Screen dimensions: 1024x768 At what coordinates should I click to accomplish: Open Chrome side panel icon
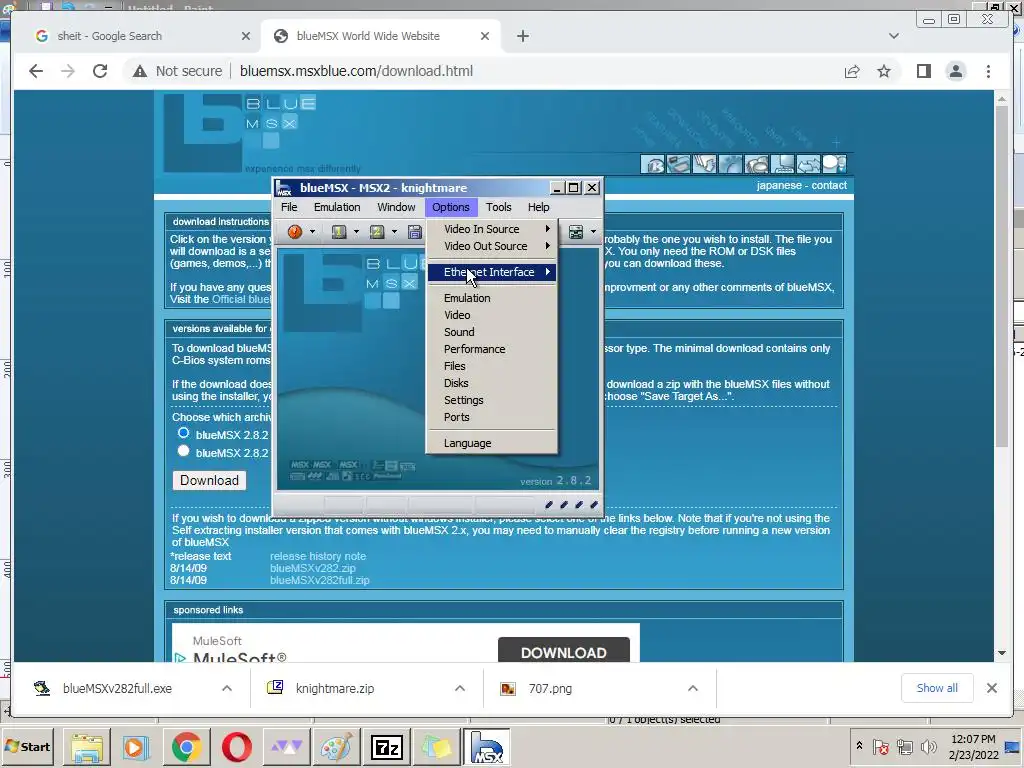(923, 71)
